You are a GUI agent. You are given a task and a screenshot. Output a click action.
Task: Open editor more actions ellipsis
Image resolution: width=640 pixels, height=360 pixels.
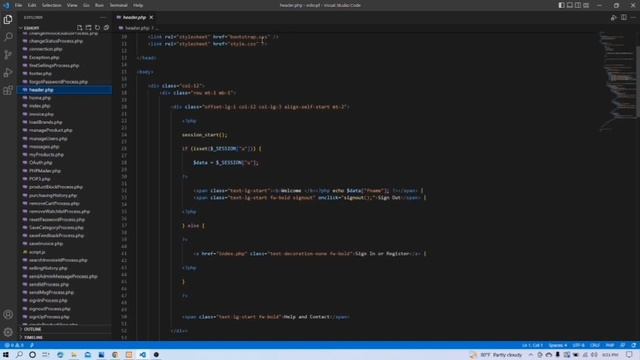click(633, 18)
